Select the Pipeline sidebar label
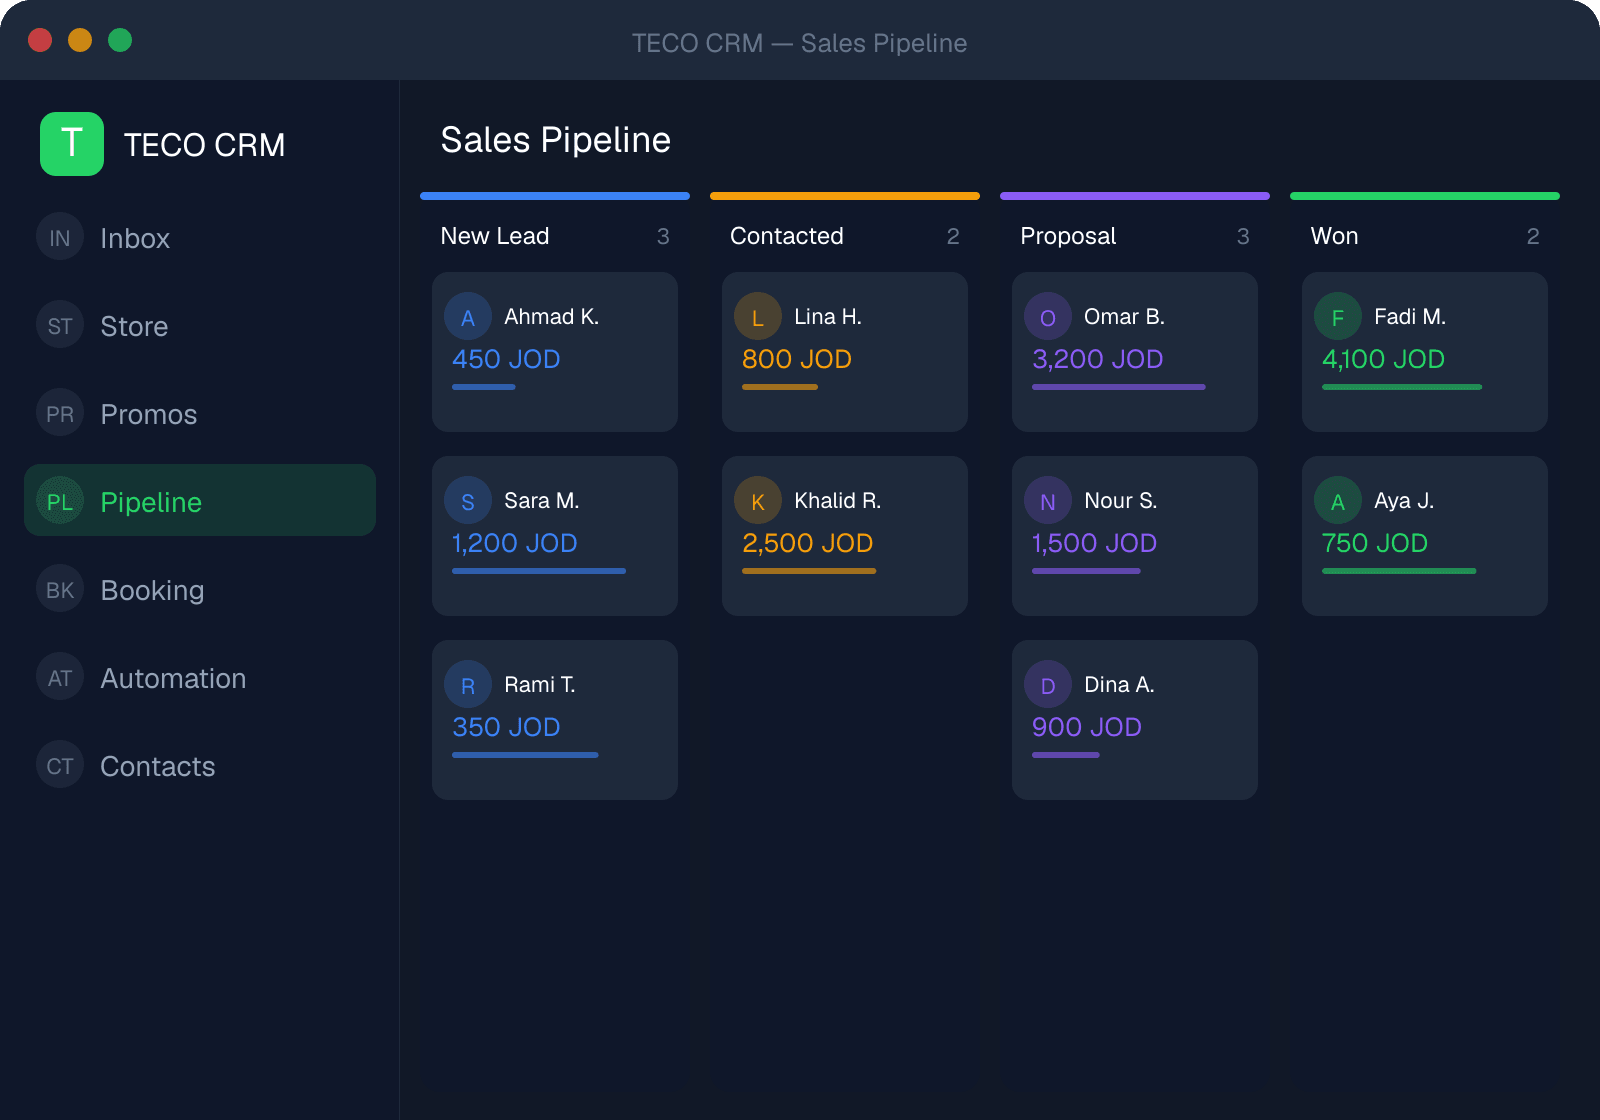The width and height of the screenshot is (1600, 1120). click(x=151, y=502)
